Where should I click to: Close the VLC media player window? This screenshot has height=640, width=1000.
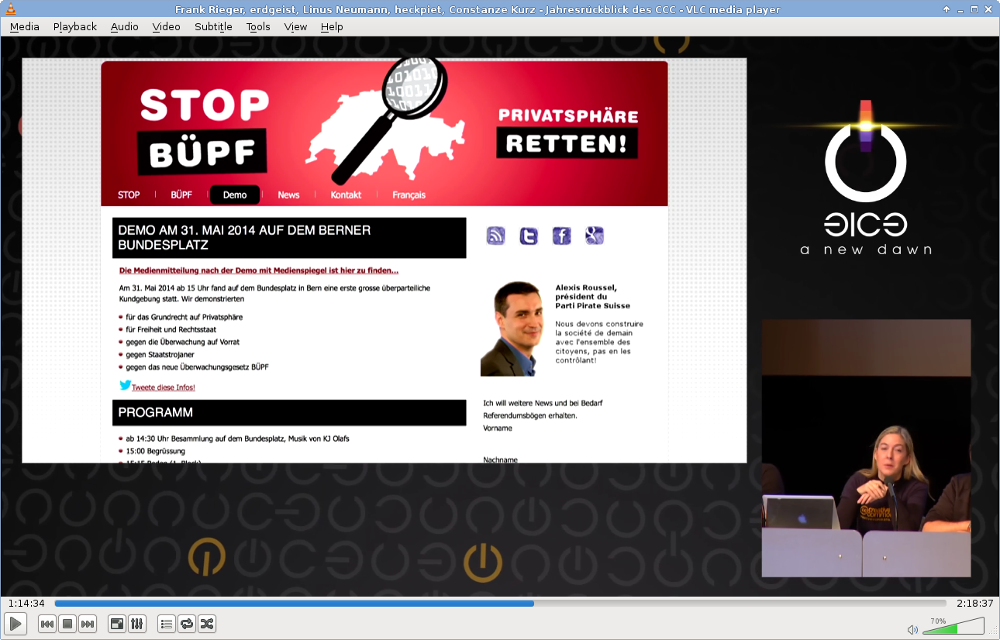(x=989, y=9)
